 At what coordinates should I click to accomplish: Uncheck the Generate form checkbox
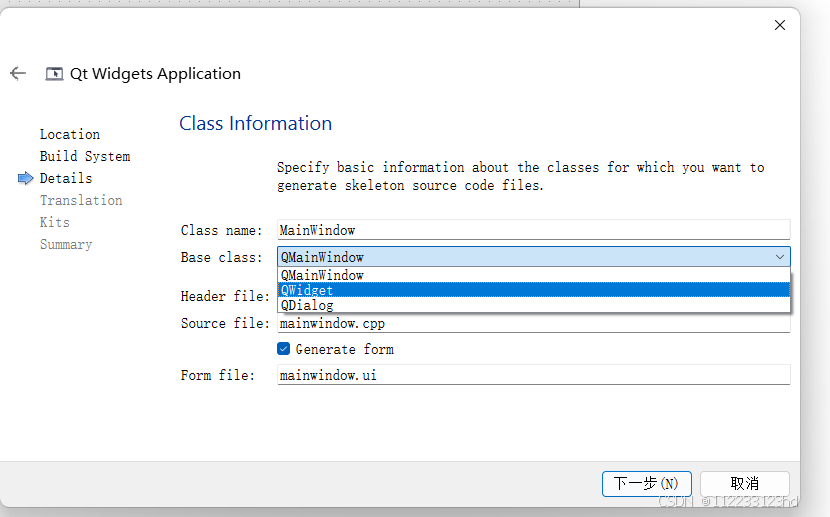[x=283, y=349]
